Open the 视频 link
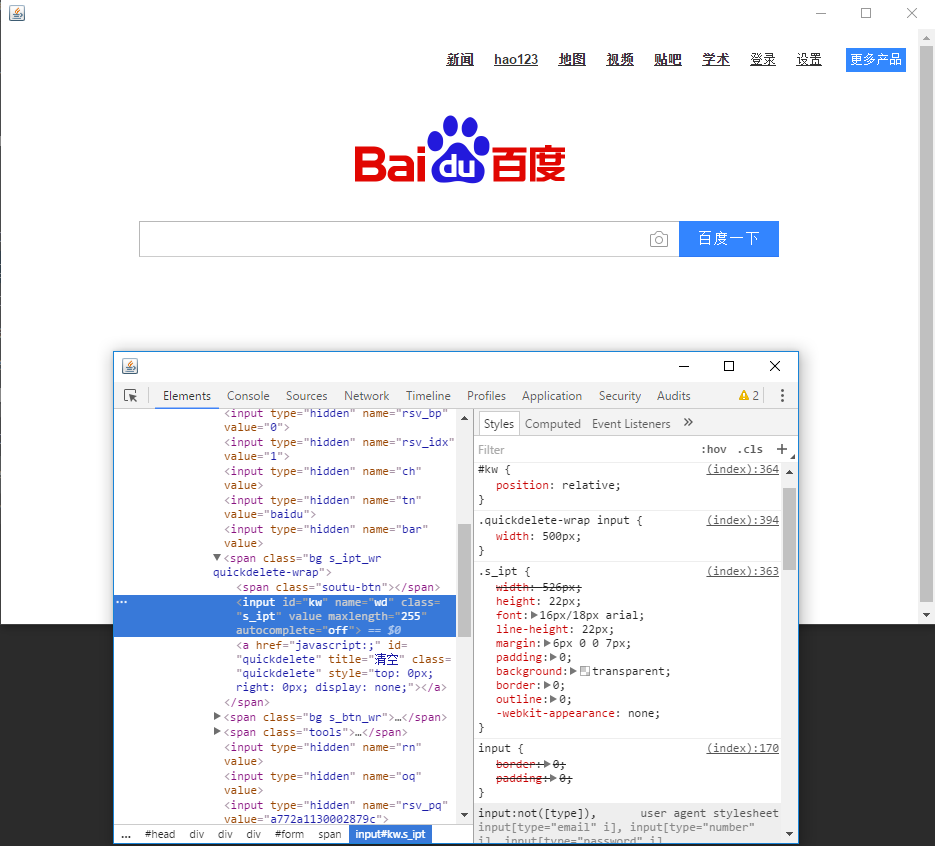This screenshot has height=846, width=935. [x=620, y=60]
